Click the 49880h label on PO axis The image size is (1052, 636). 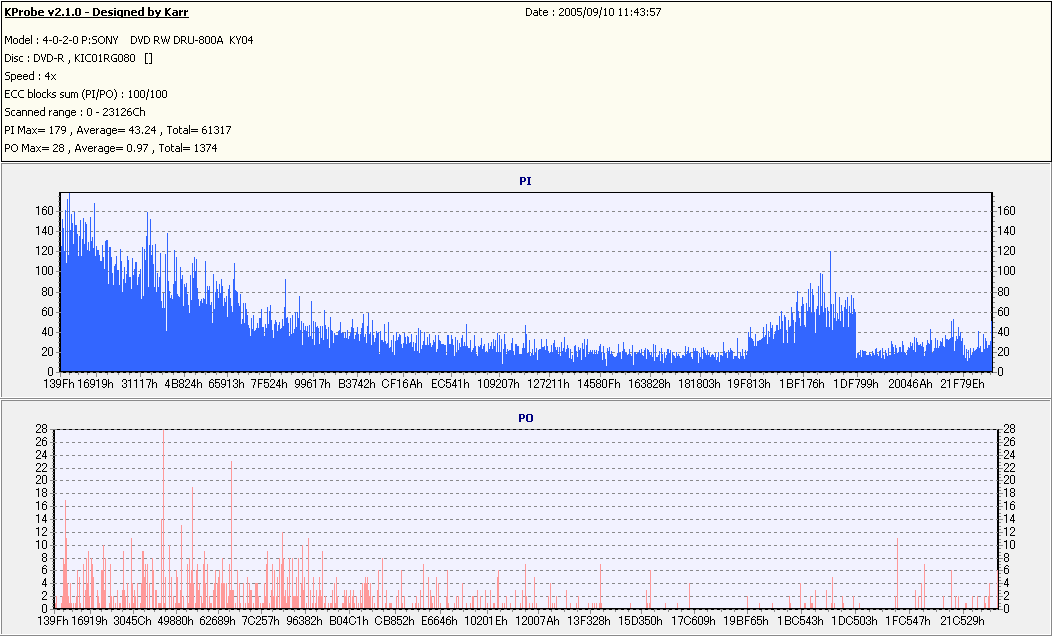175,621
